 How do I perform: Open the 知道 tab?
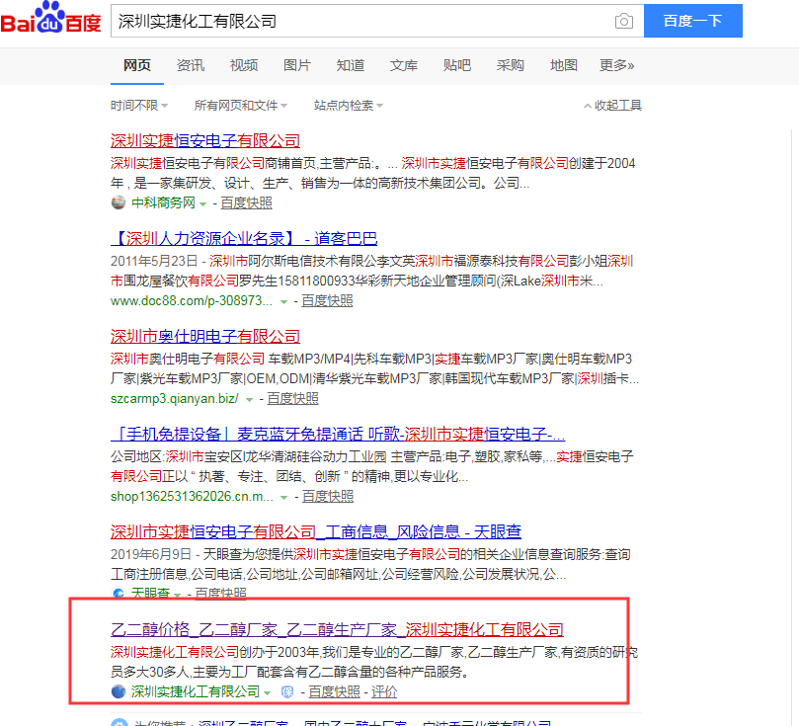click(x=351, y=65)
